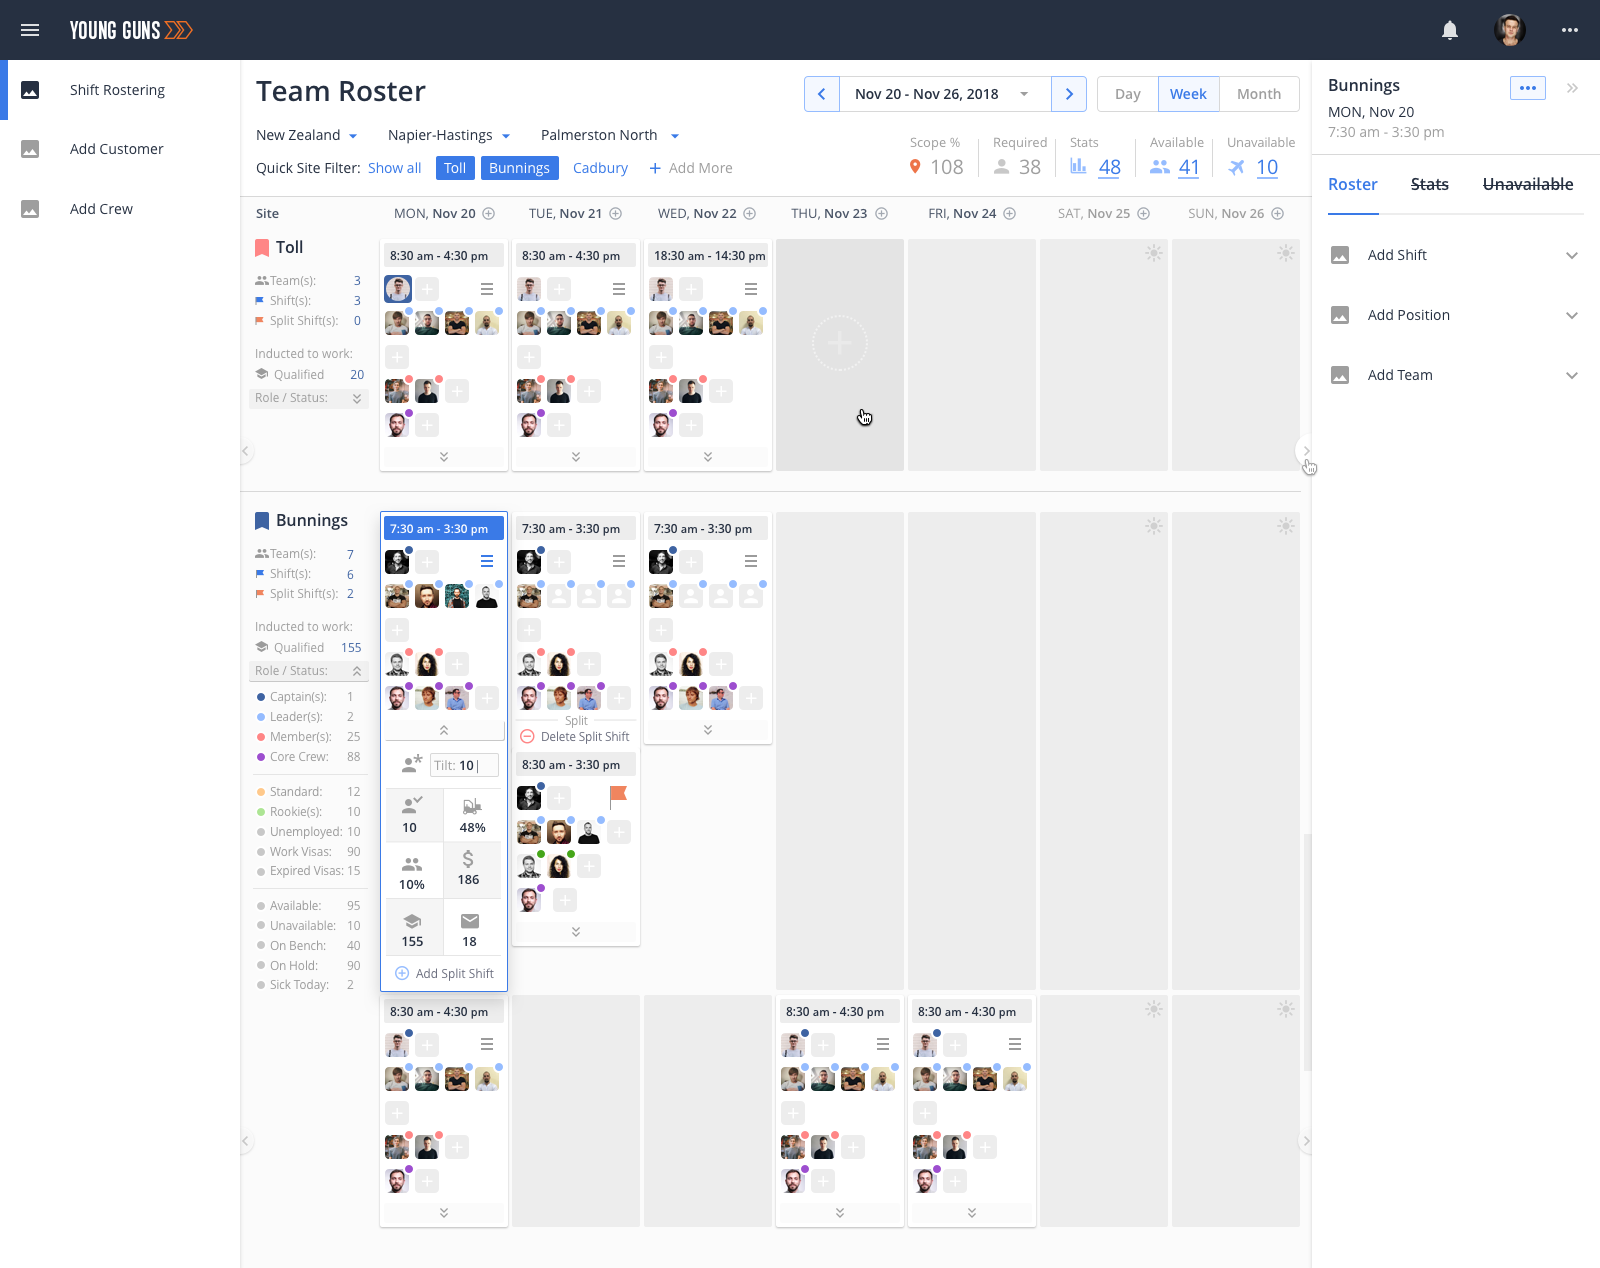Open the Napier-Hastings region dropdown

click(x=449, y=136)
